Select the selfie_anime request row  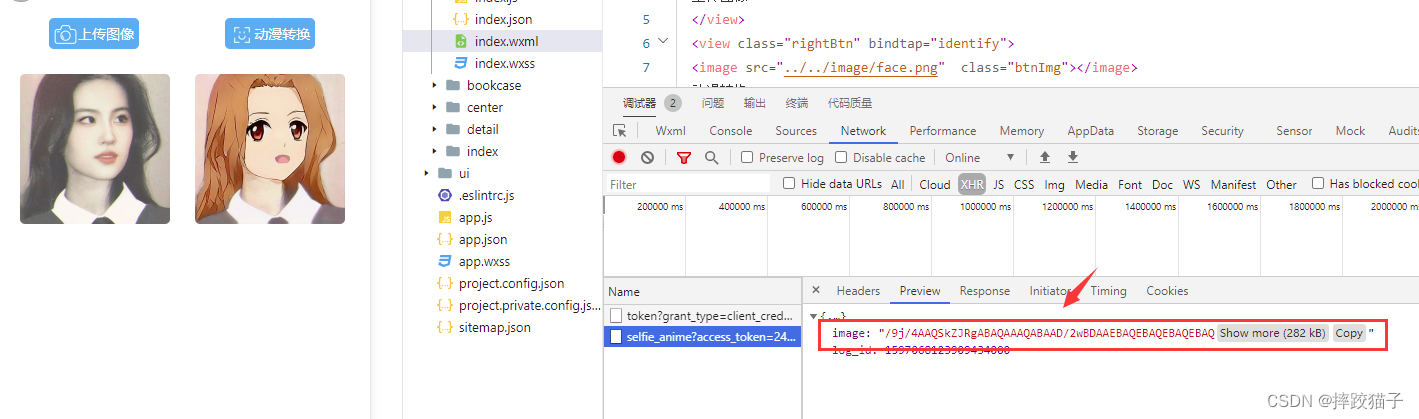702,337
